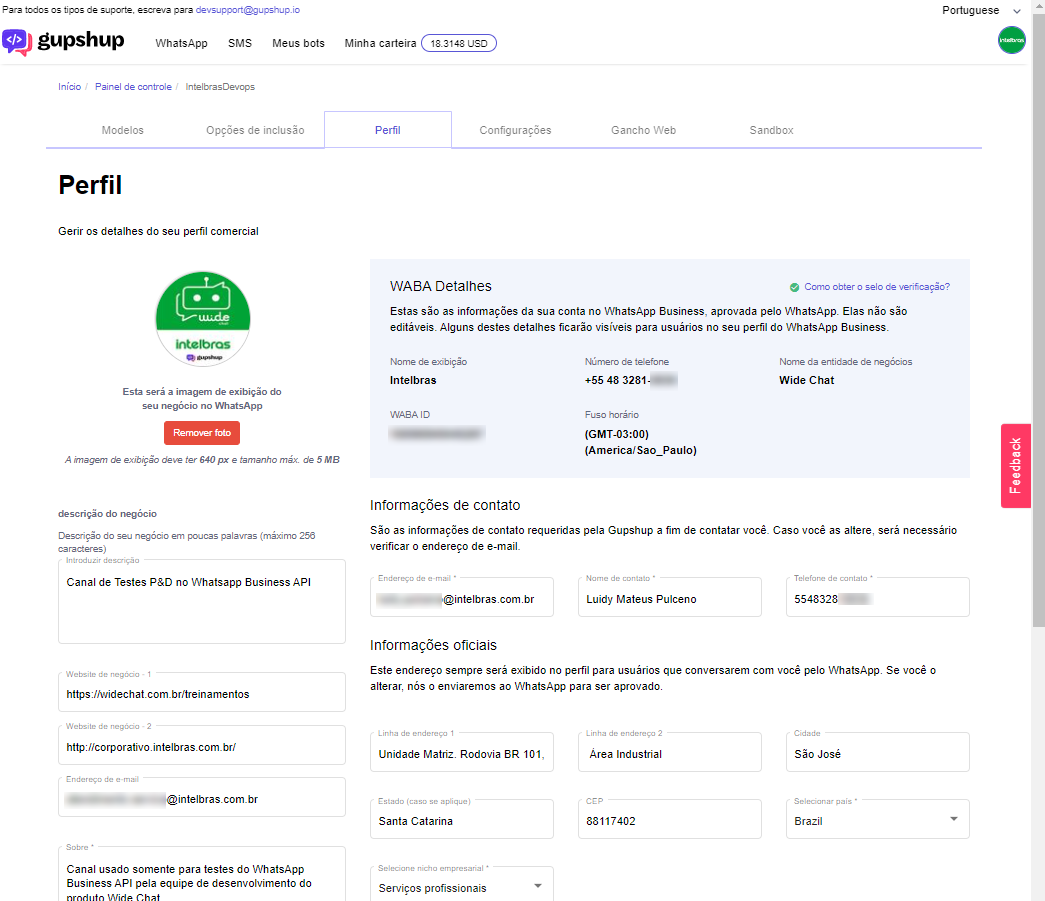Open the Configurações tab

tap(515, 130)
